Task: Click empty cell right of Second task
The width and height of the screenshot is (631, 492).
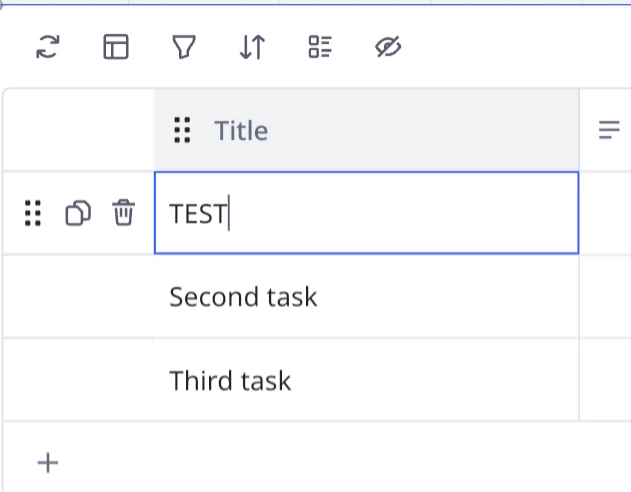Action: click(605, 296)
